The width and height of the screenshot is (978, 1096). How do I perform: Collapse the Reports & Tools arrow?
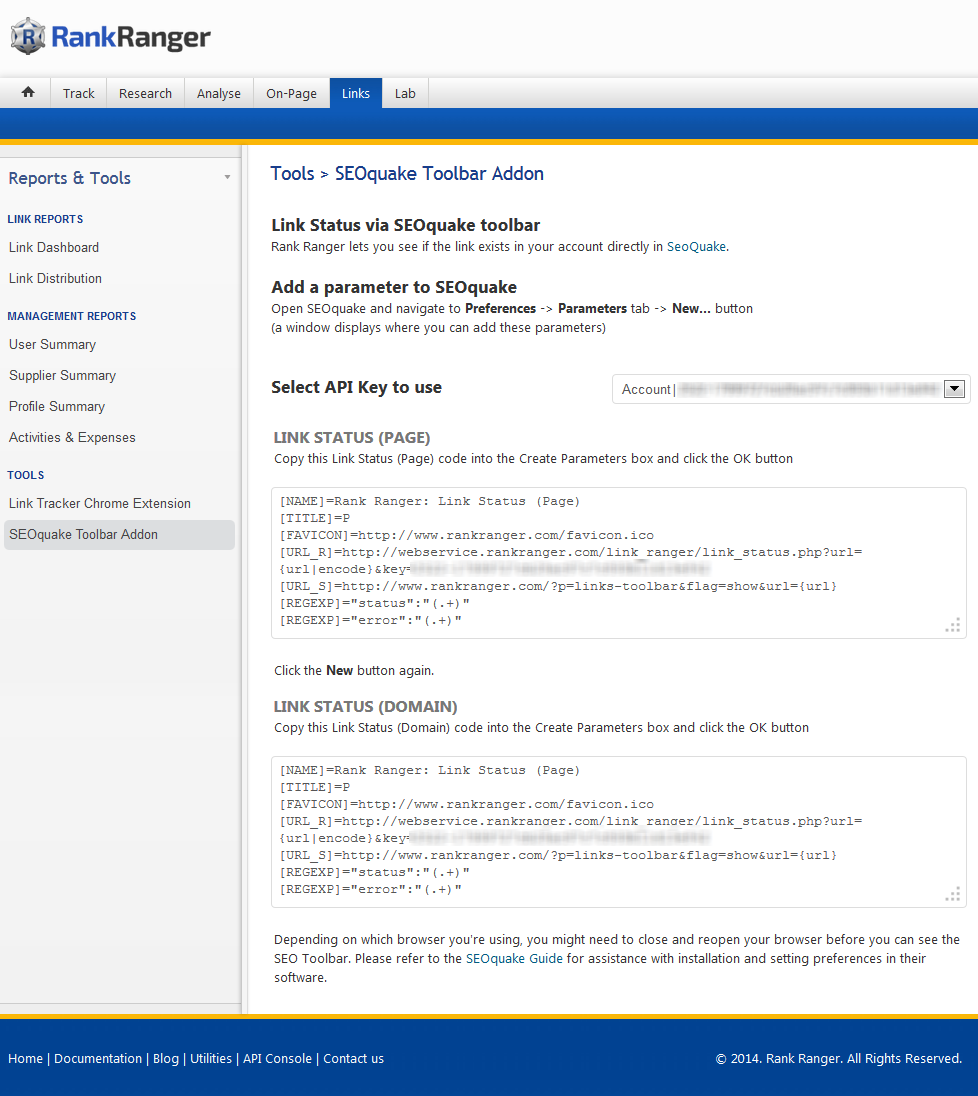227,178
